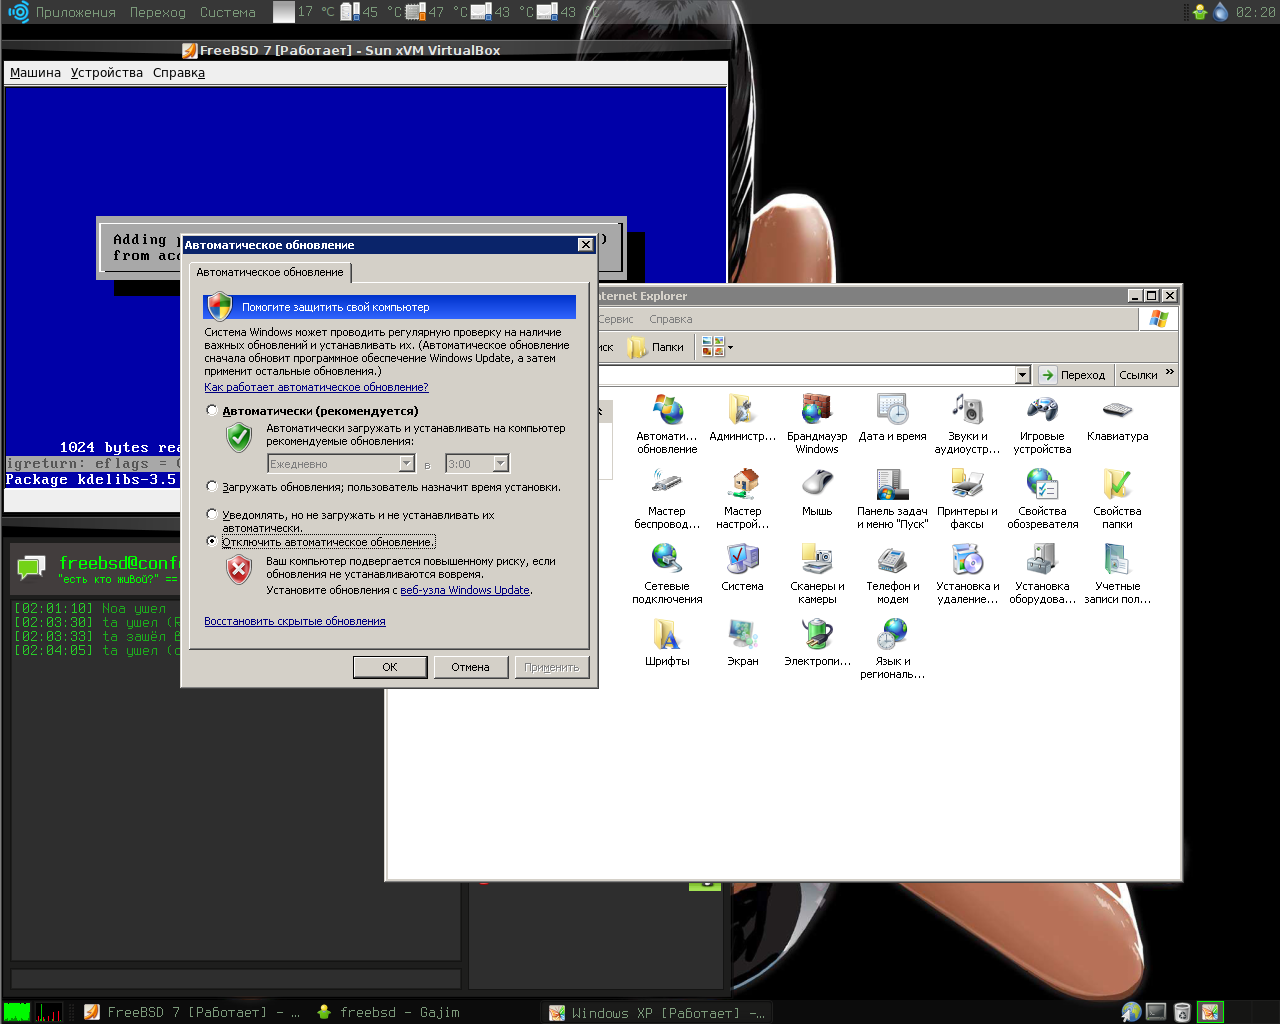
Task: Open Переход menu in top panel
Action: [x=158, y=12]
